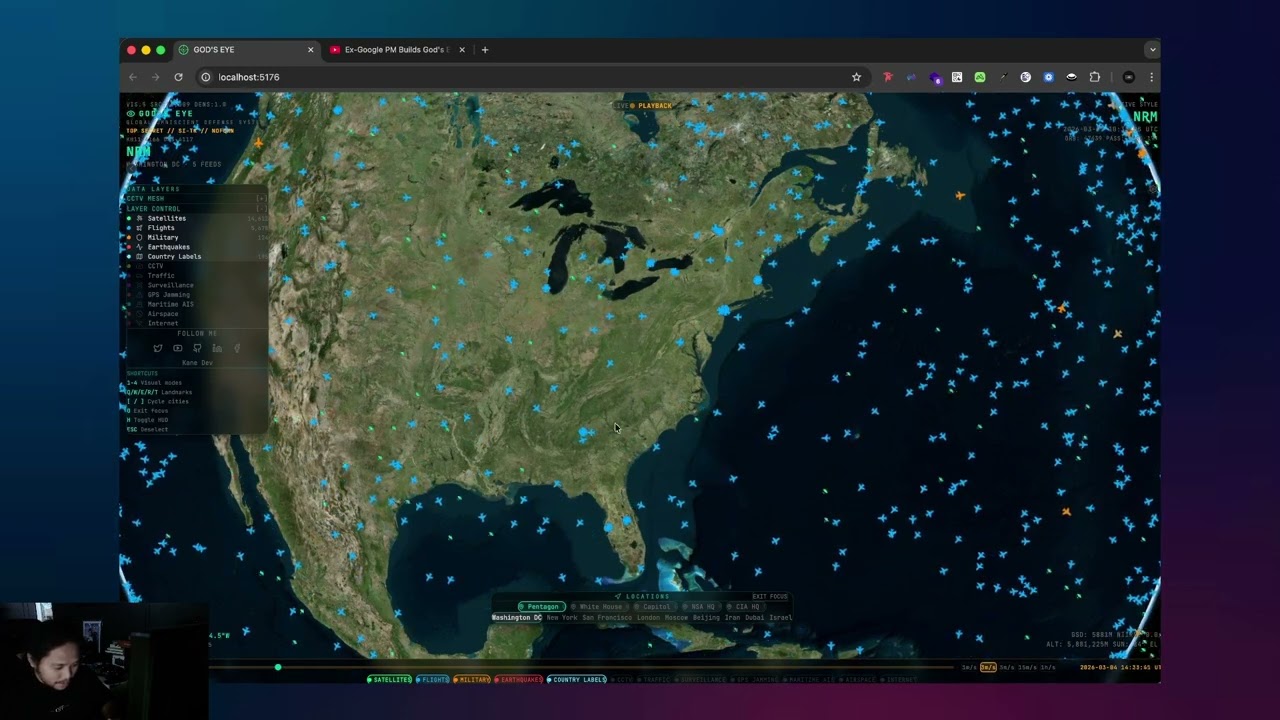This screenshot has height=720, width=1280.
Task: Toggle the Earthquakes chip in the bottom bar
Action: tap(519, 680)
